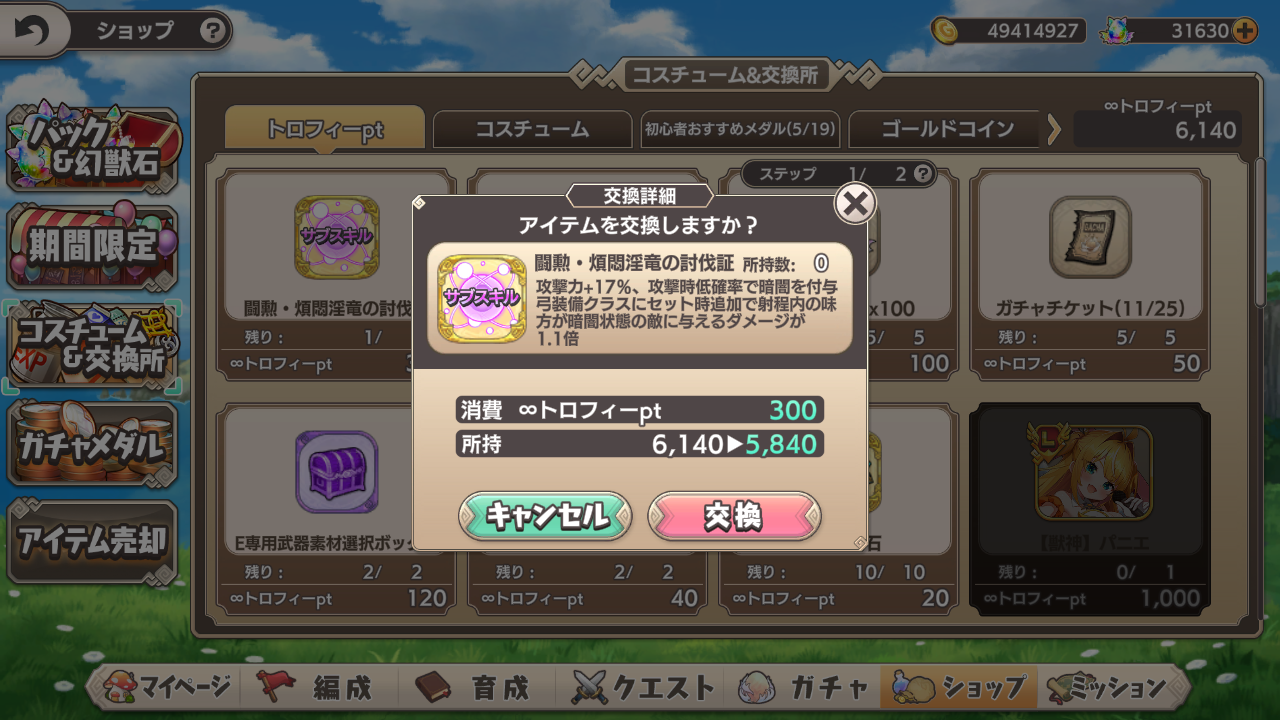Switch to the コスチューム tab
Viewport: 1280px width, 720px height.
point(532,129)
